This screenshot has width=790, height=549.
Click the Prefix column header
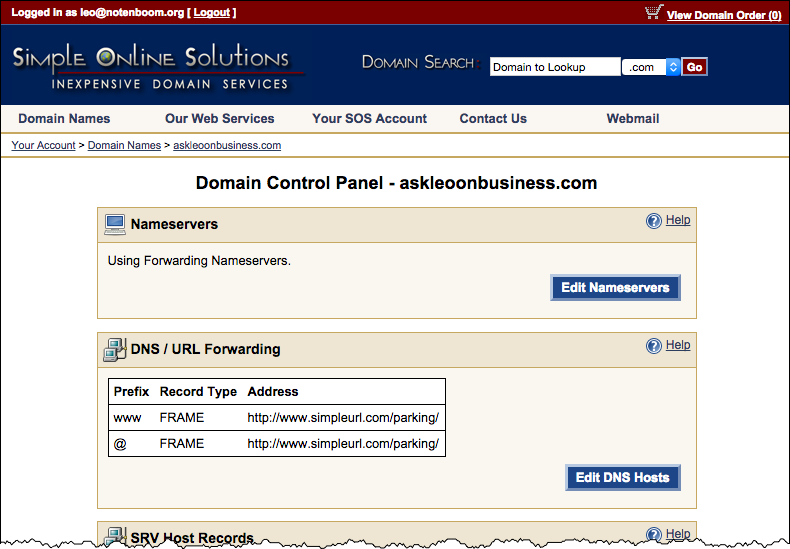coord(131,391)
